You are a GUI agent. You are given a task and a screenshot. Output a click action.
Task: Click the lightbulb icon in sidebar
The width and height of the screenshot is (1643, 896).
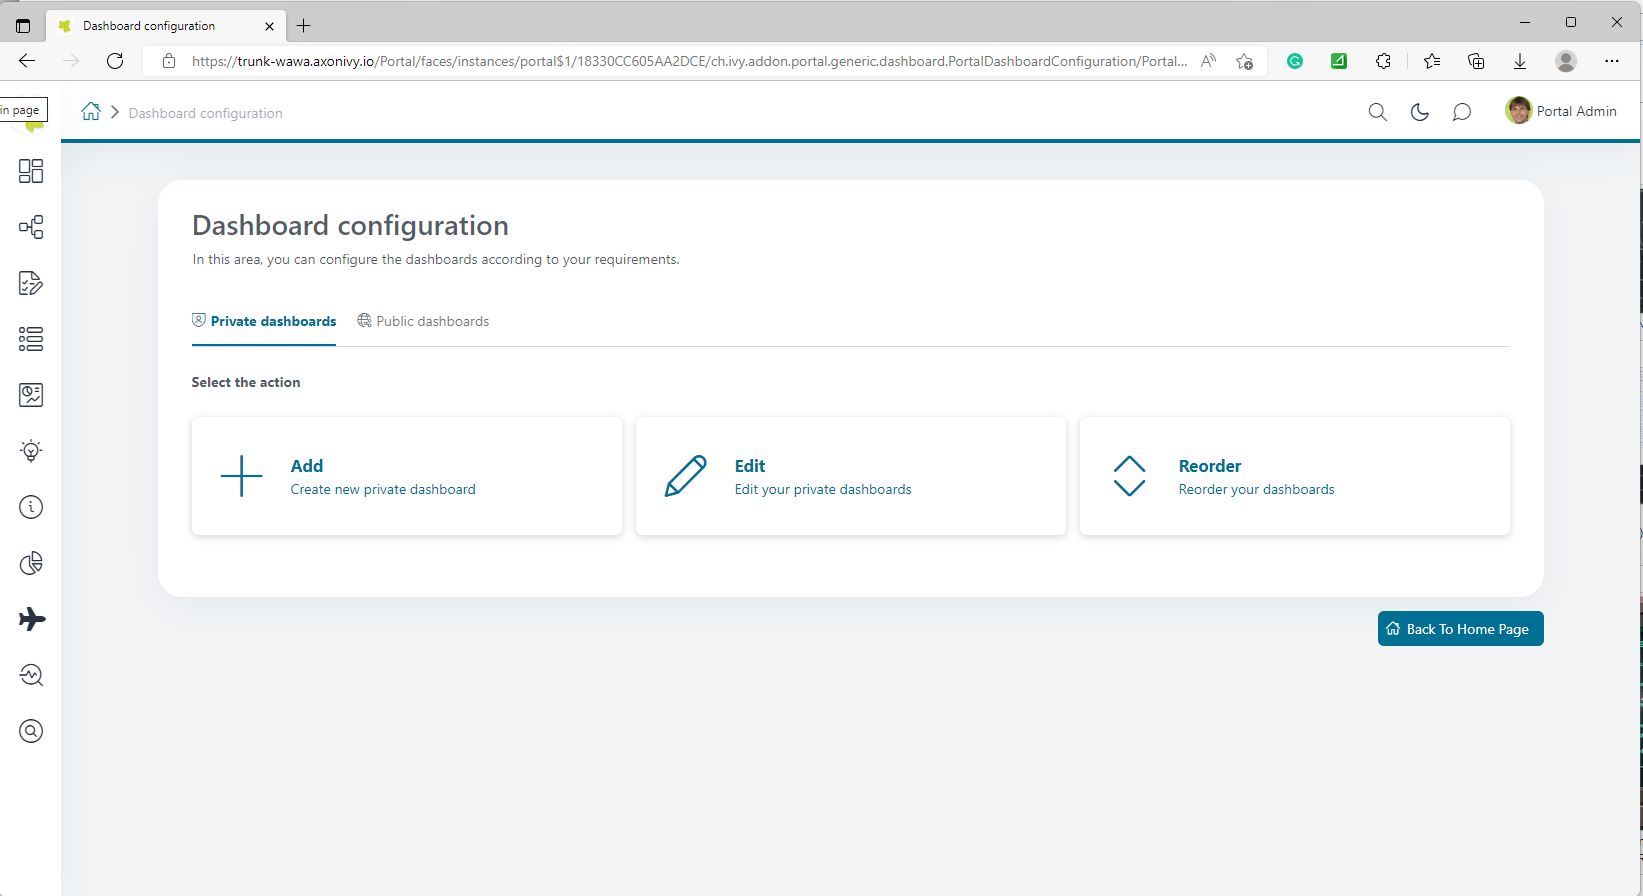31,451
